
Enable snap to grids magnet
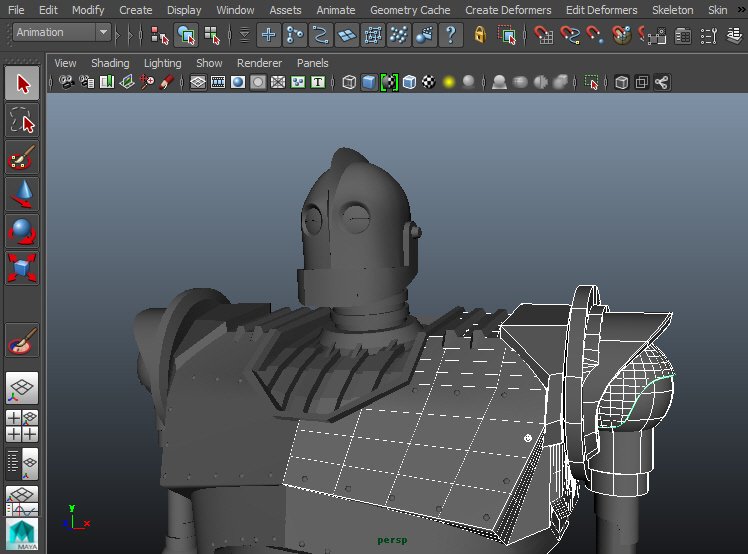544,35
